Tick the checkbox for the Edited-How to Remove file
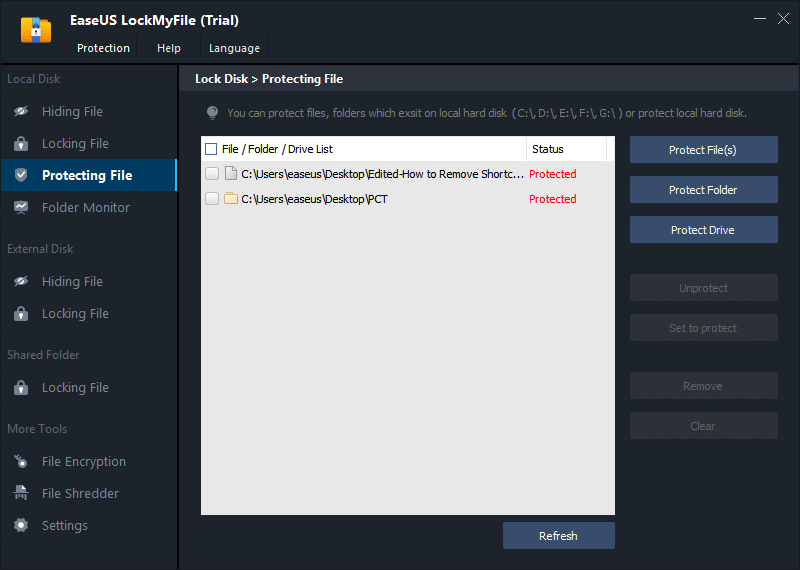800x570 pixels. [212, 174]
